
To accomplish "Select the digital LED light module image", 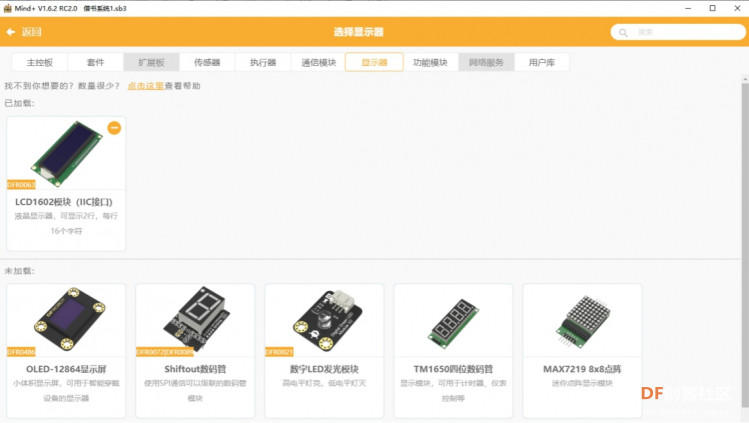I will pos(327,320).
